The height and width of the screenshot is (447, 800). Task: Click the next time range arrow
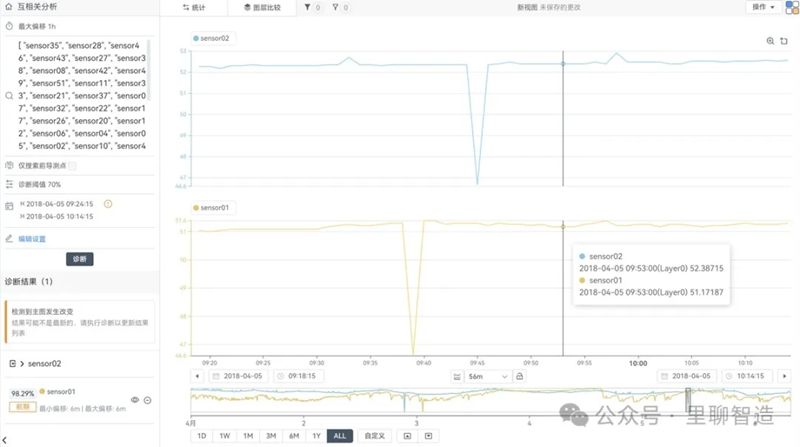784,376
